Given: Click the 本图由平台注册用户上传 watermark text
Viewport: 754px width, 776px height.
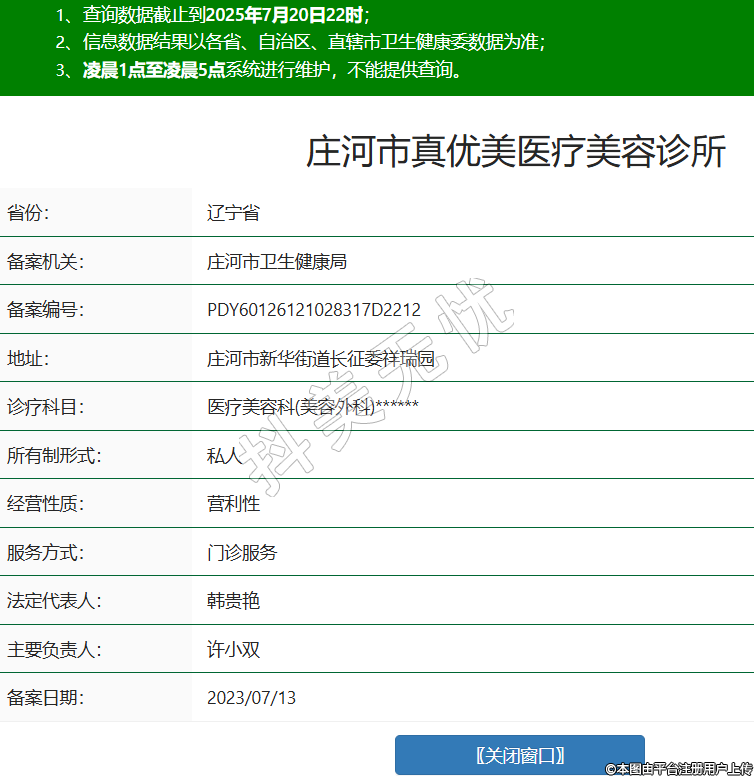Looking at the screenshot, I should pos(678,768).
